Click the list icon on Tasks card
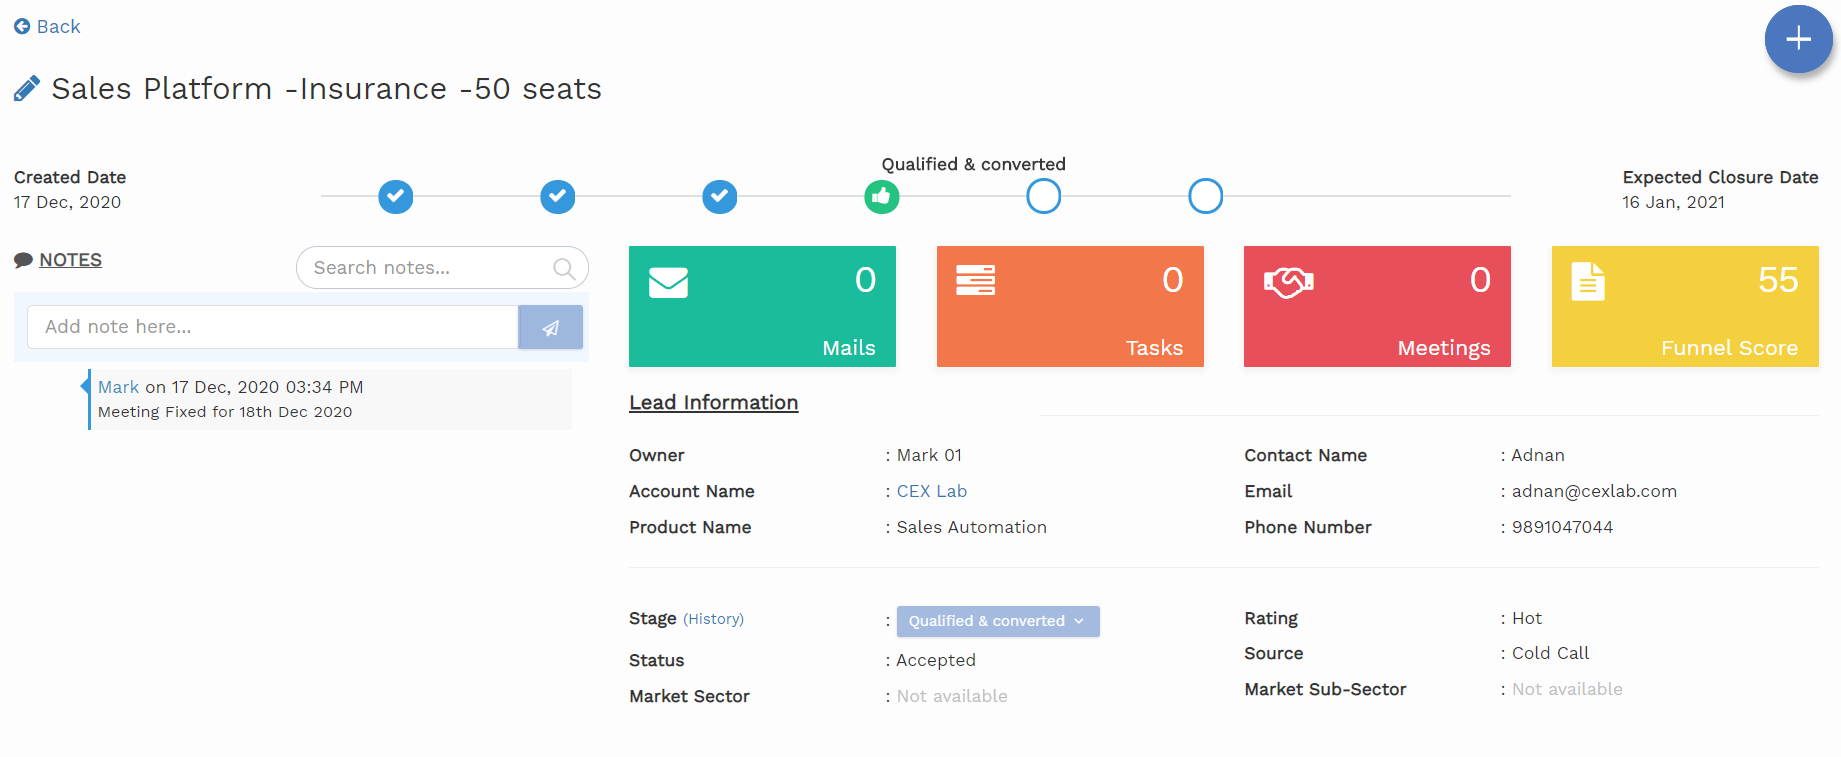 975,280
